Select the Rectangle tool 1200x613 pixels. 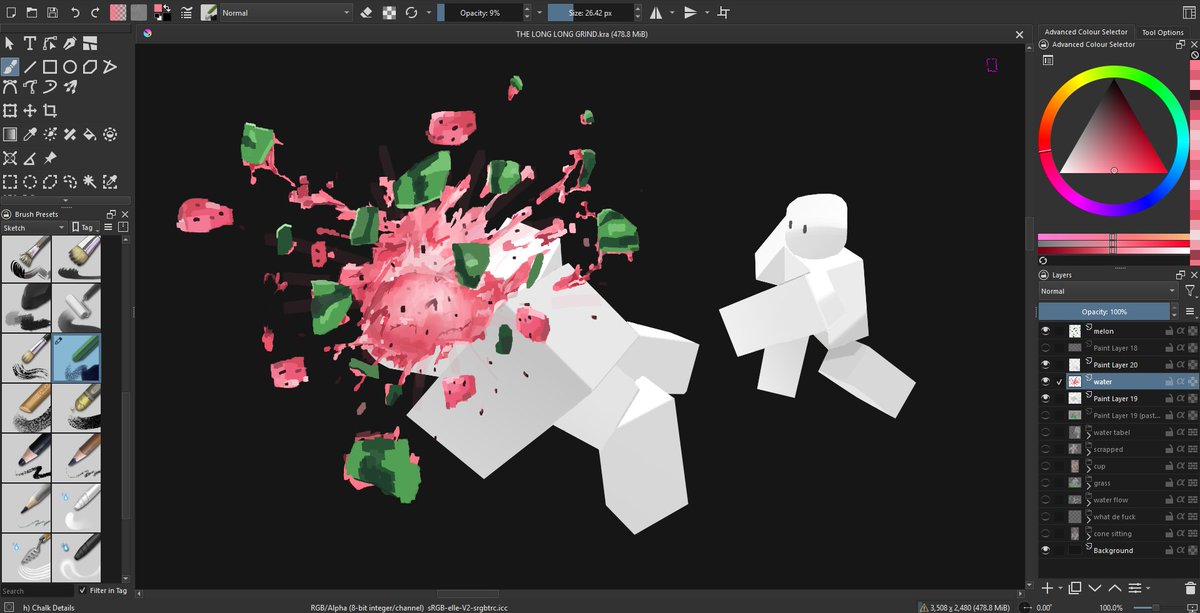point(50,67)
